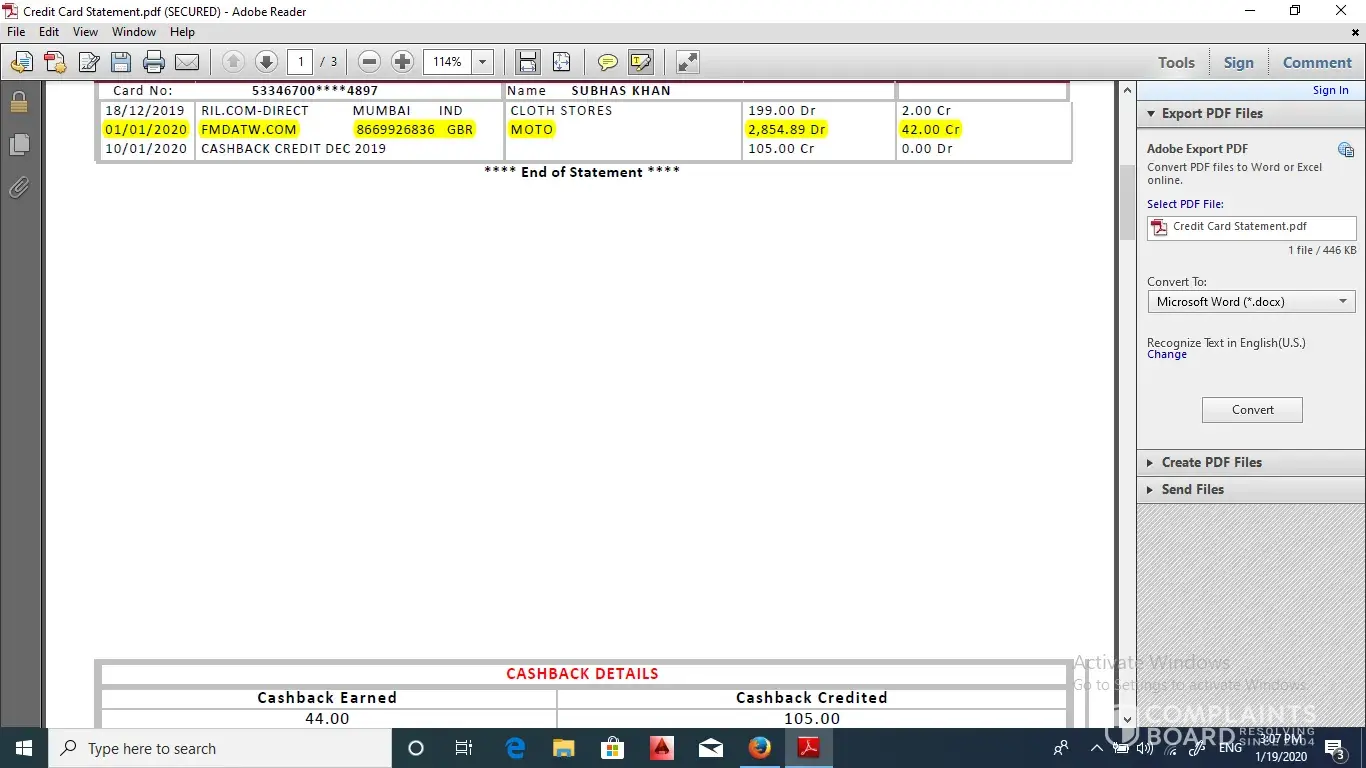Viewport: 1366px width, 768px height.
Task: Click the zoom in plus button
Action: (402, 62)
